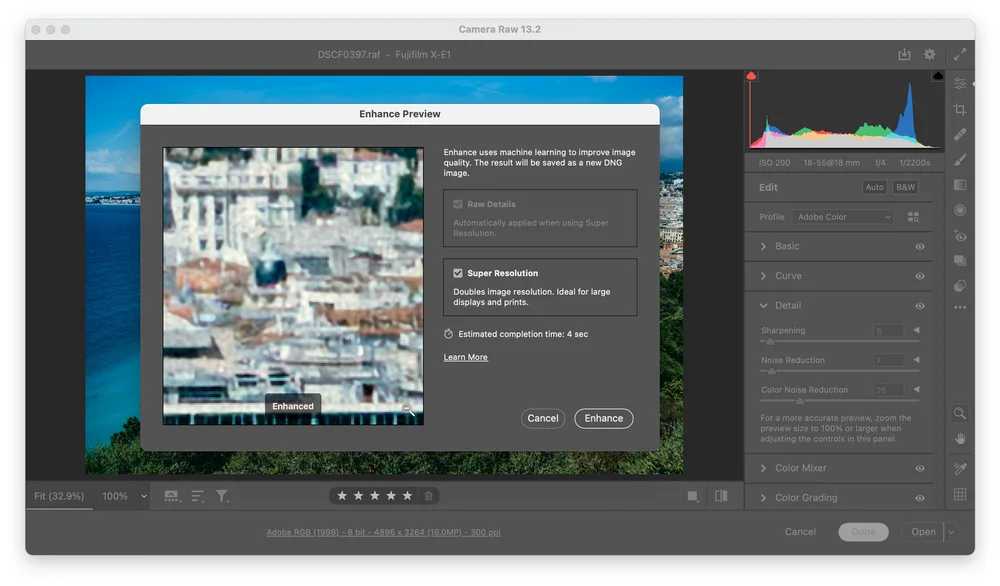Click the Done button
Image resolution: width=1000 pixels, height=586 pixels.
[x=863, y=532]
